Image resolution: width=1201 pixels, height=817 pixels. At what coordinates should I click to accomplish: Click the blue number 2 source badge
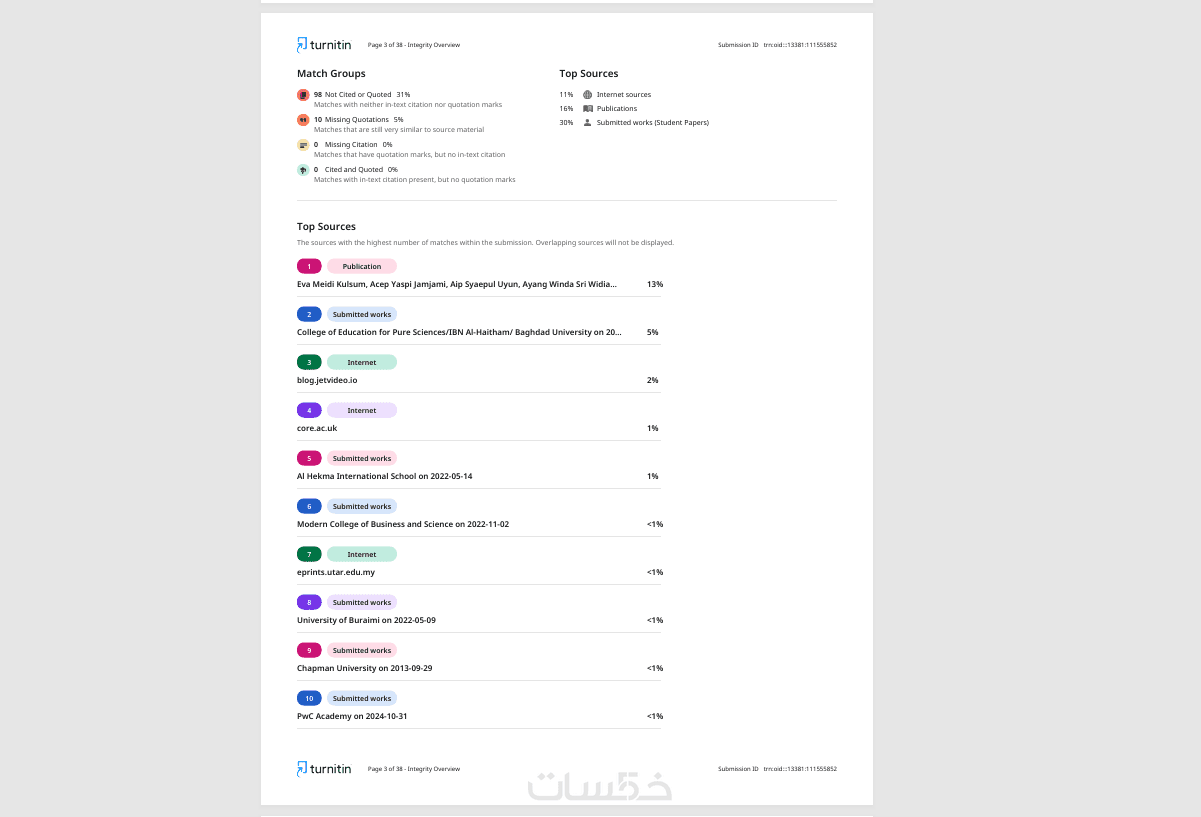click(x=309, y=314)
